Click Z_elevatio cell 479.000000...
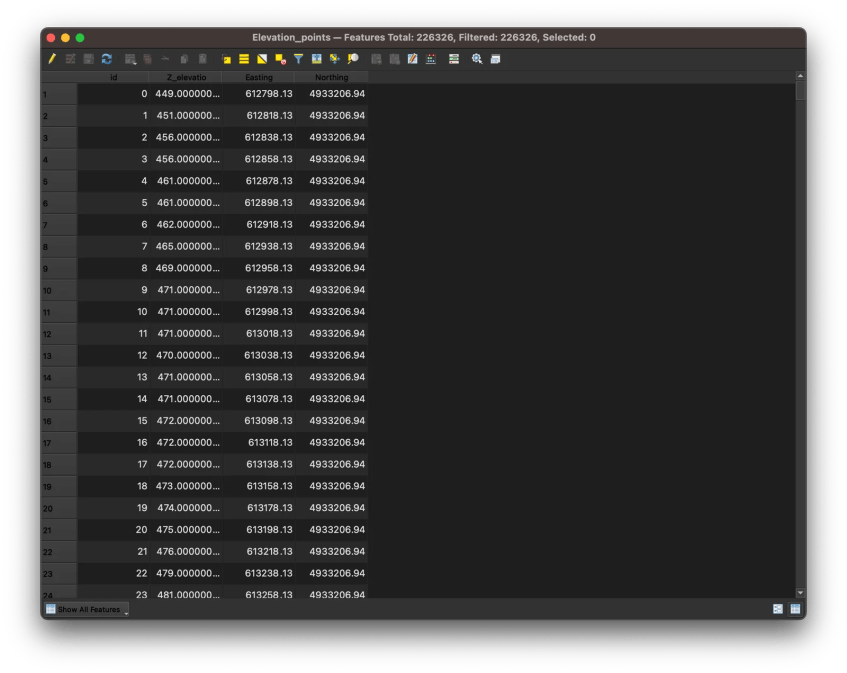Screen dimensions: 847x673 [x=186, y=573]
